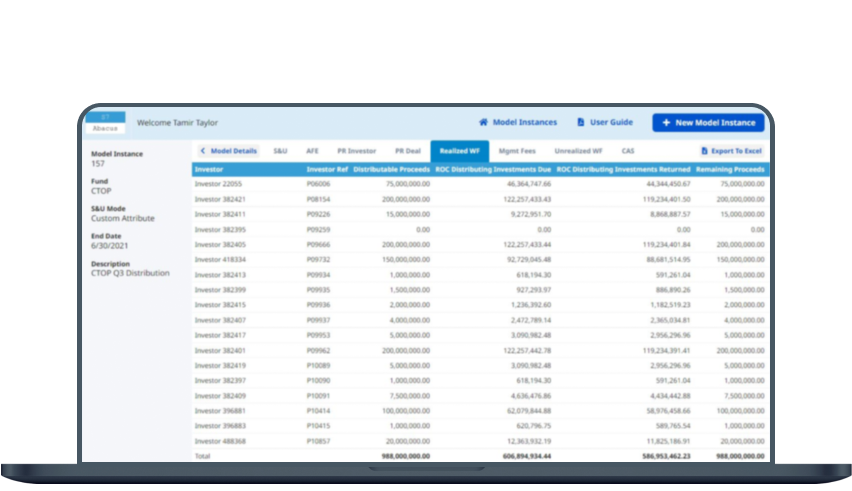
Task: Click Welcome Tamir Taylor text
Action: 177,123
